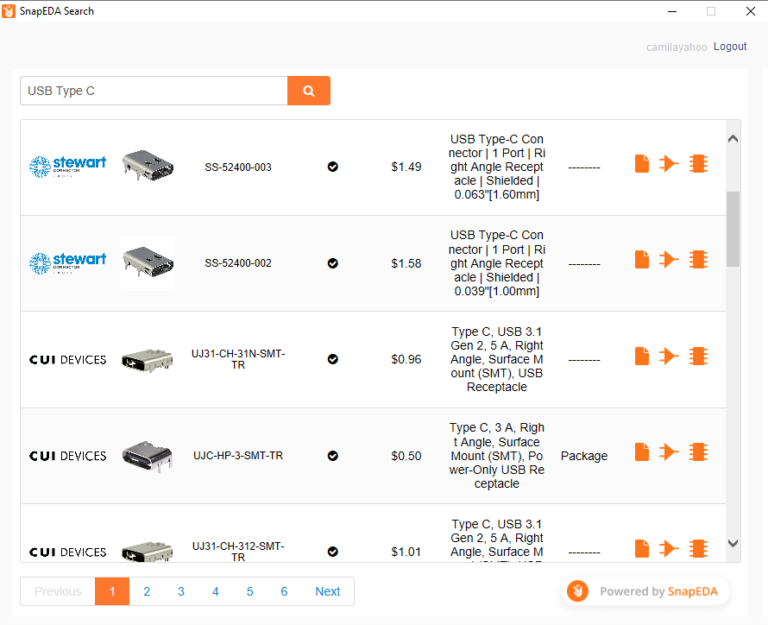Click symbol icon for UJC-HP-3-SMT-TR

point(669,452)
